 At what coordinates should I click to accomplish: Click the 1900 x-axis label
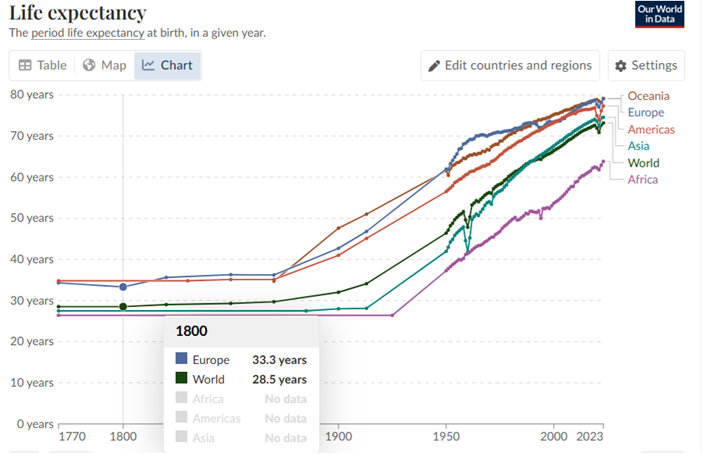pos(339,436)
